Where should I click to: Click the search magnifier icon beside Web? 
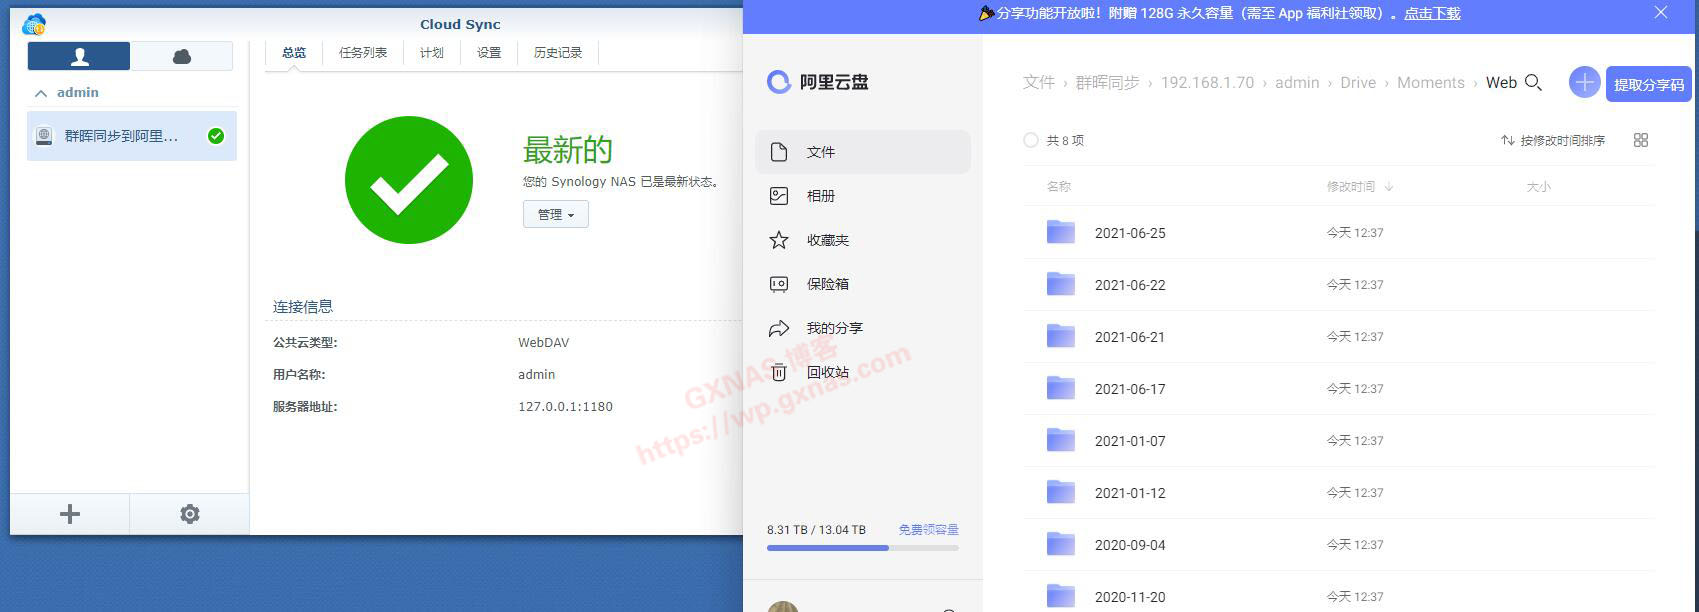[1533, 83]
